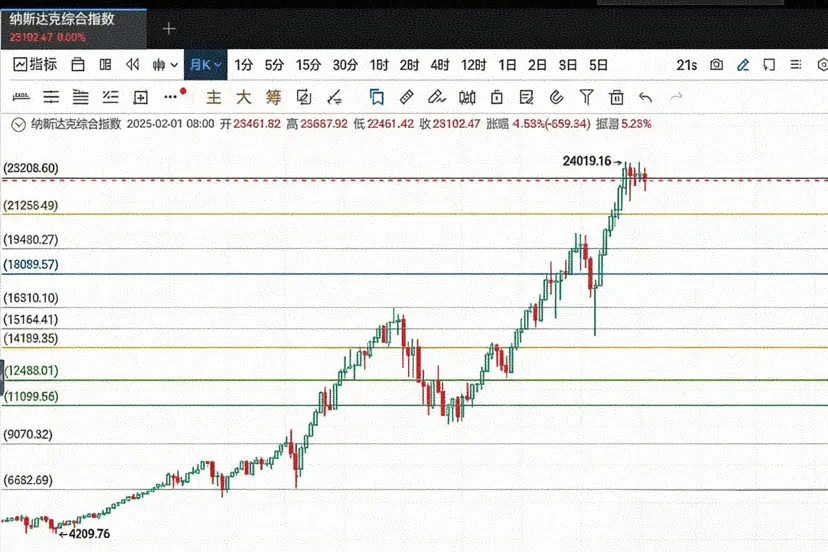The width and height of the screenshot is (828, 552).
Task: Select the pen signature drawing tool
Action: (x=437, y=97)
